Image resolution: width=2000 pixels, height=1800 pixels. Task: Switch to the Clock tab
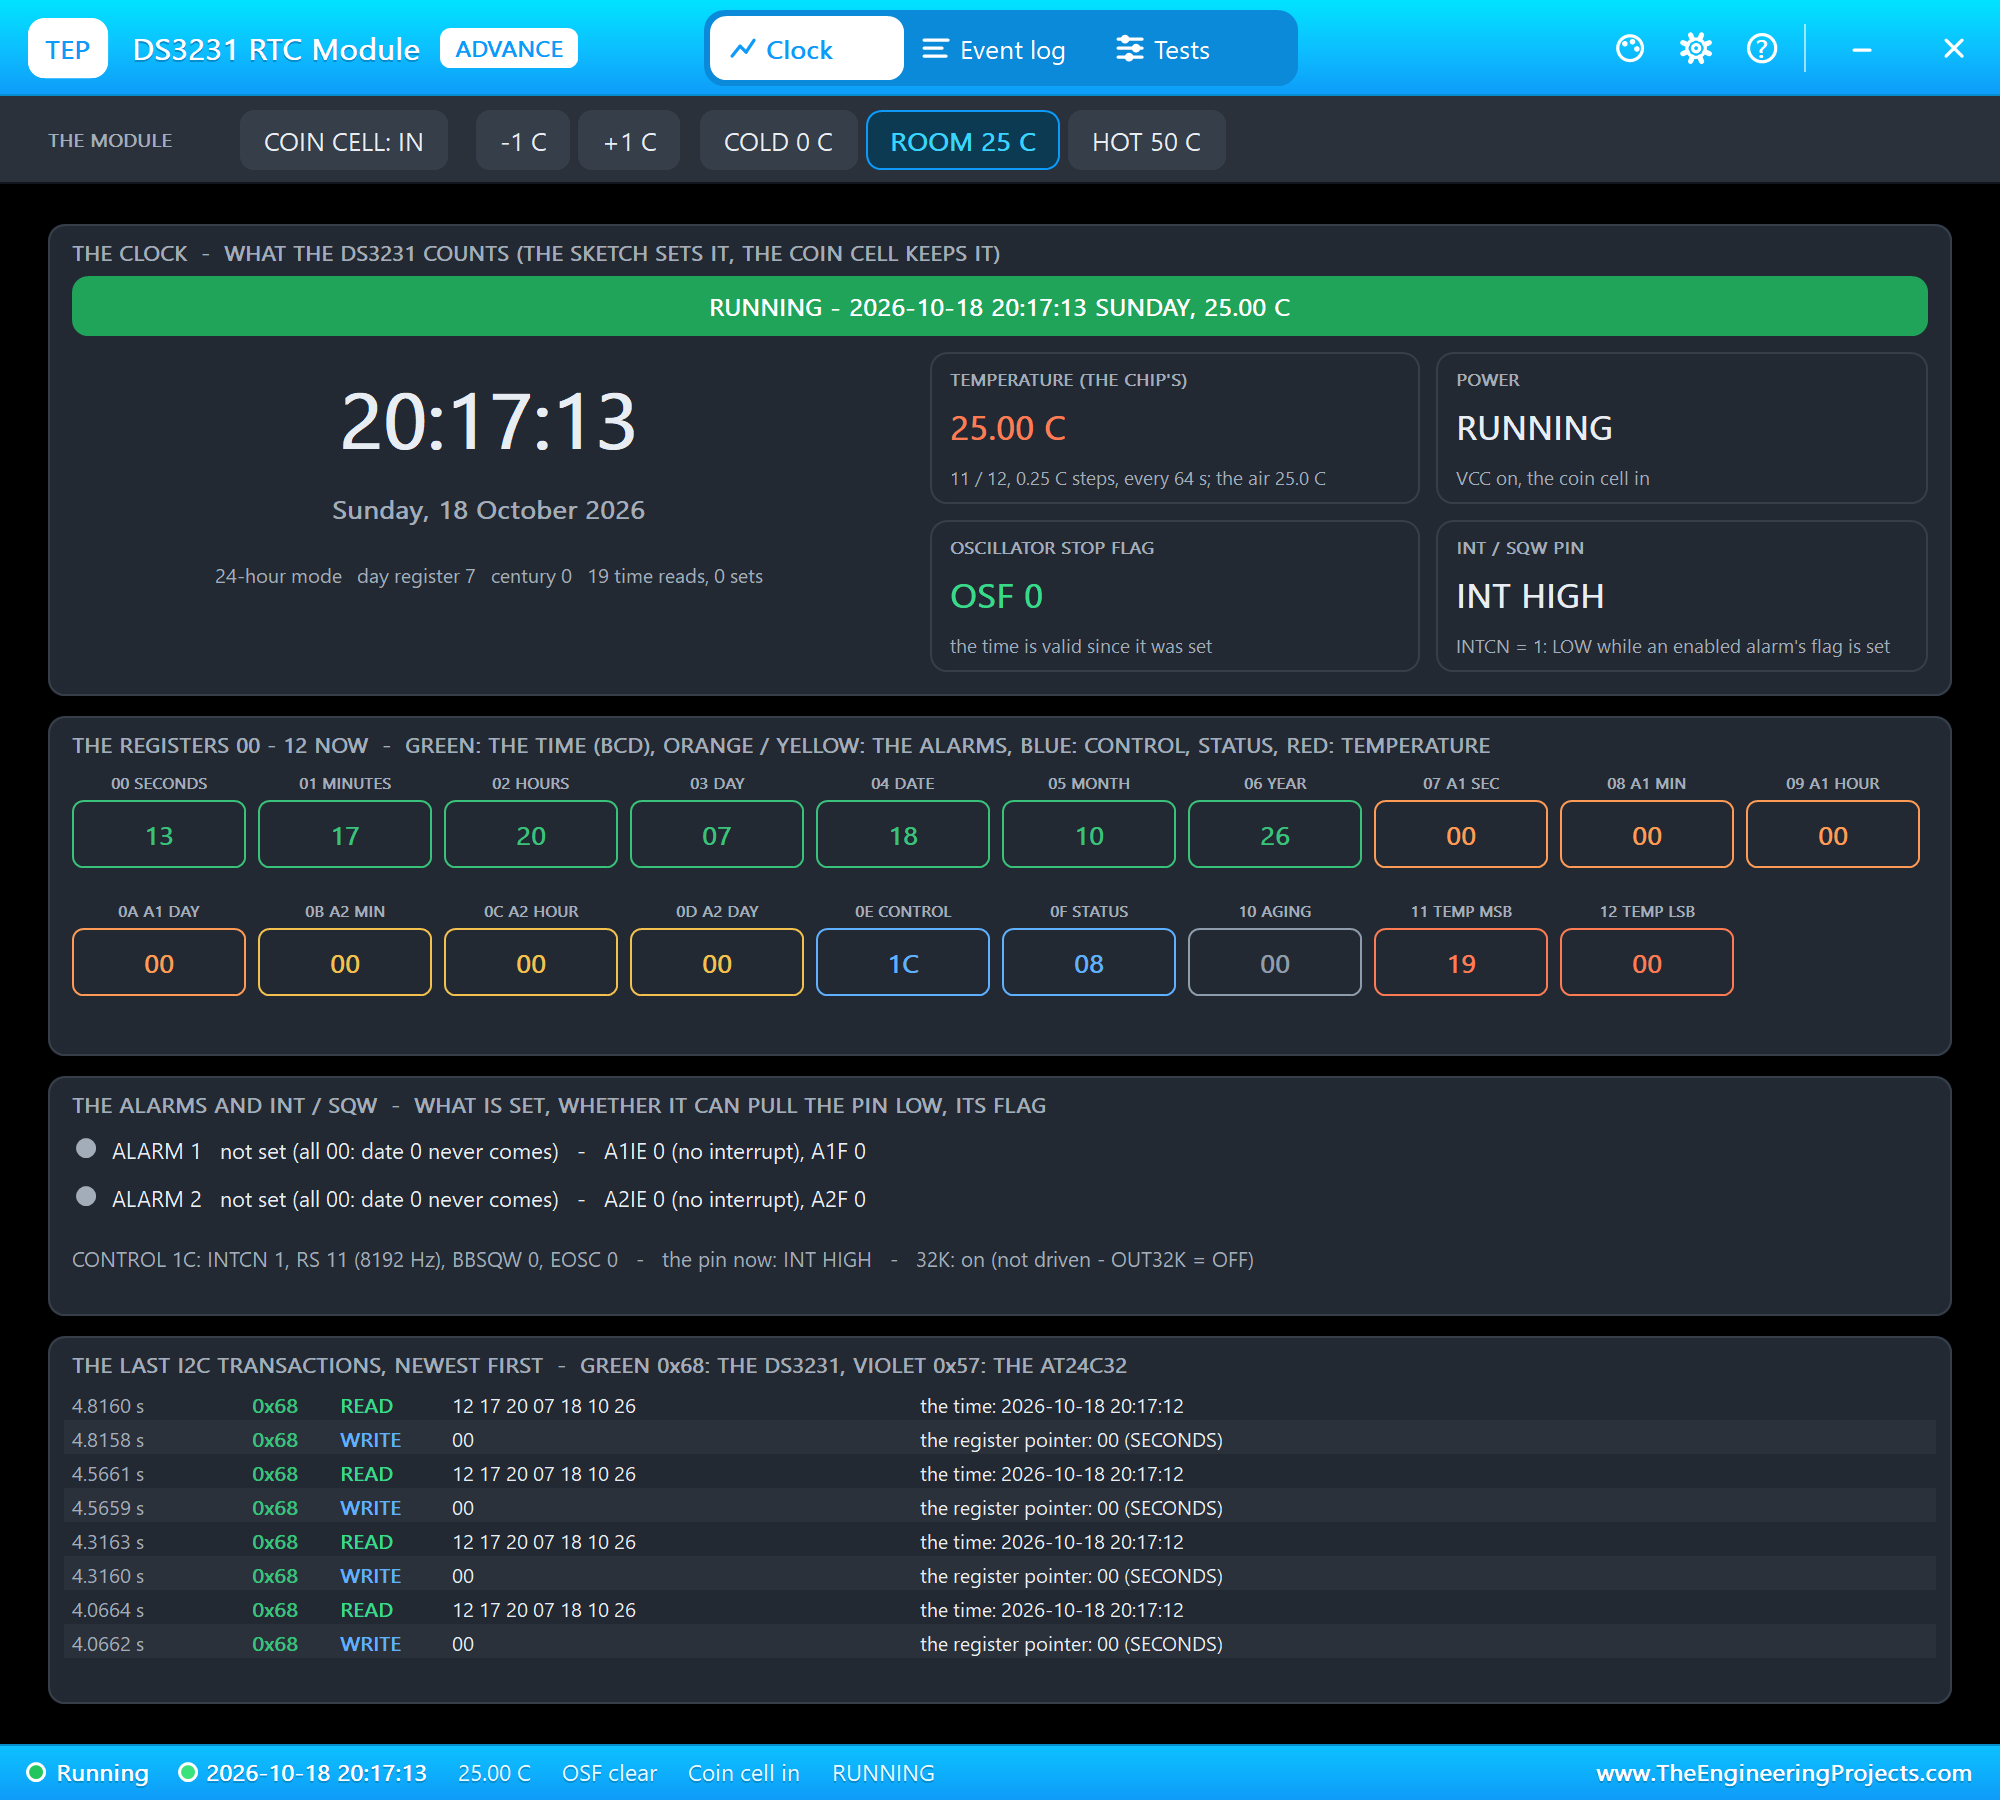point(806,49)
